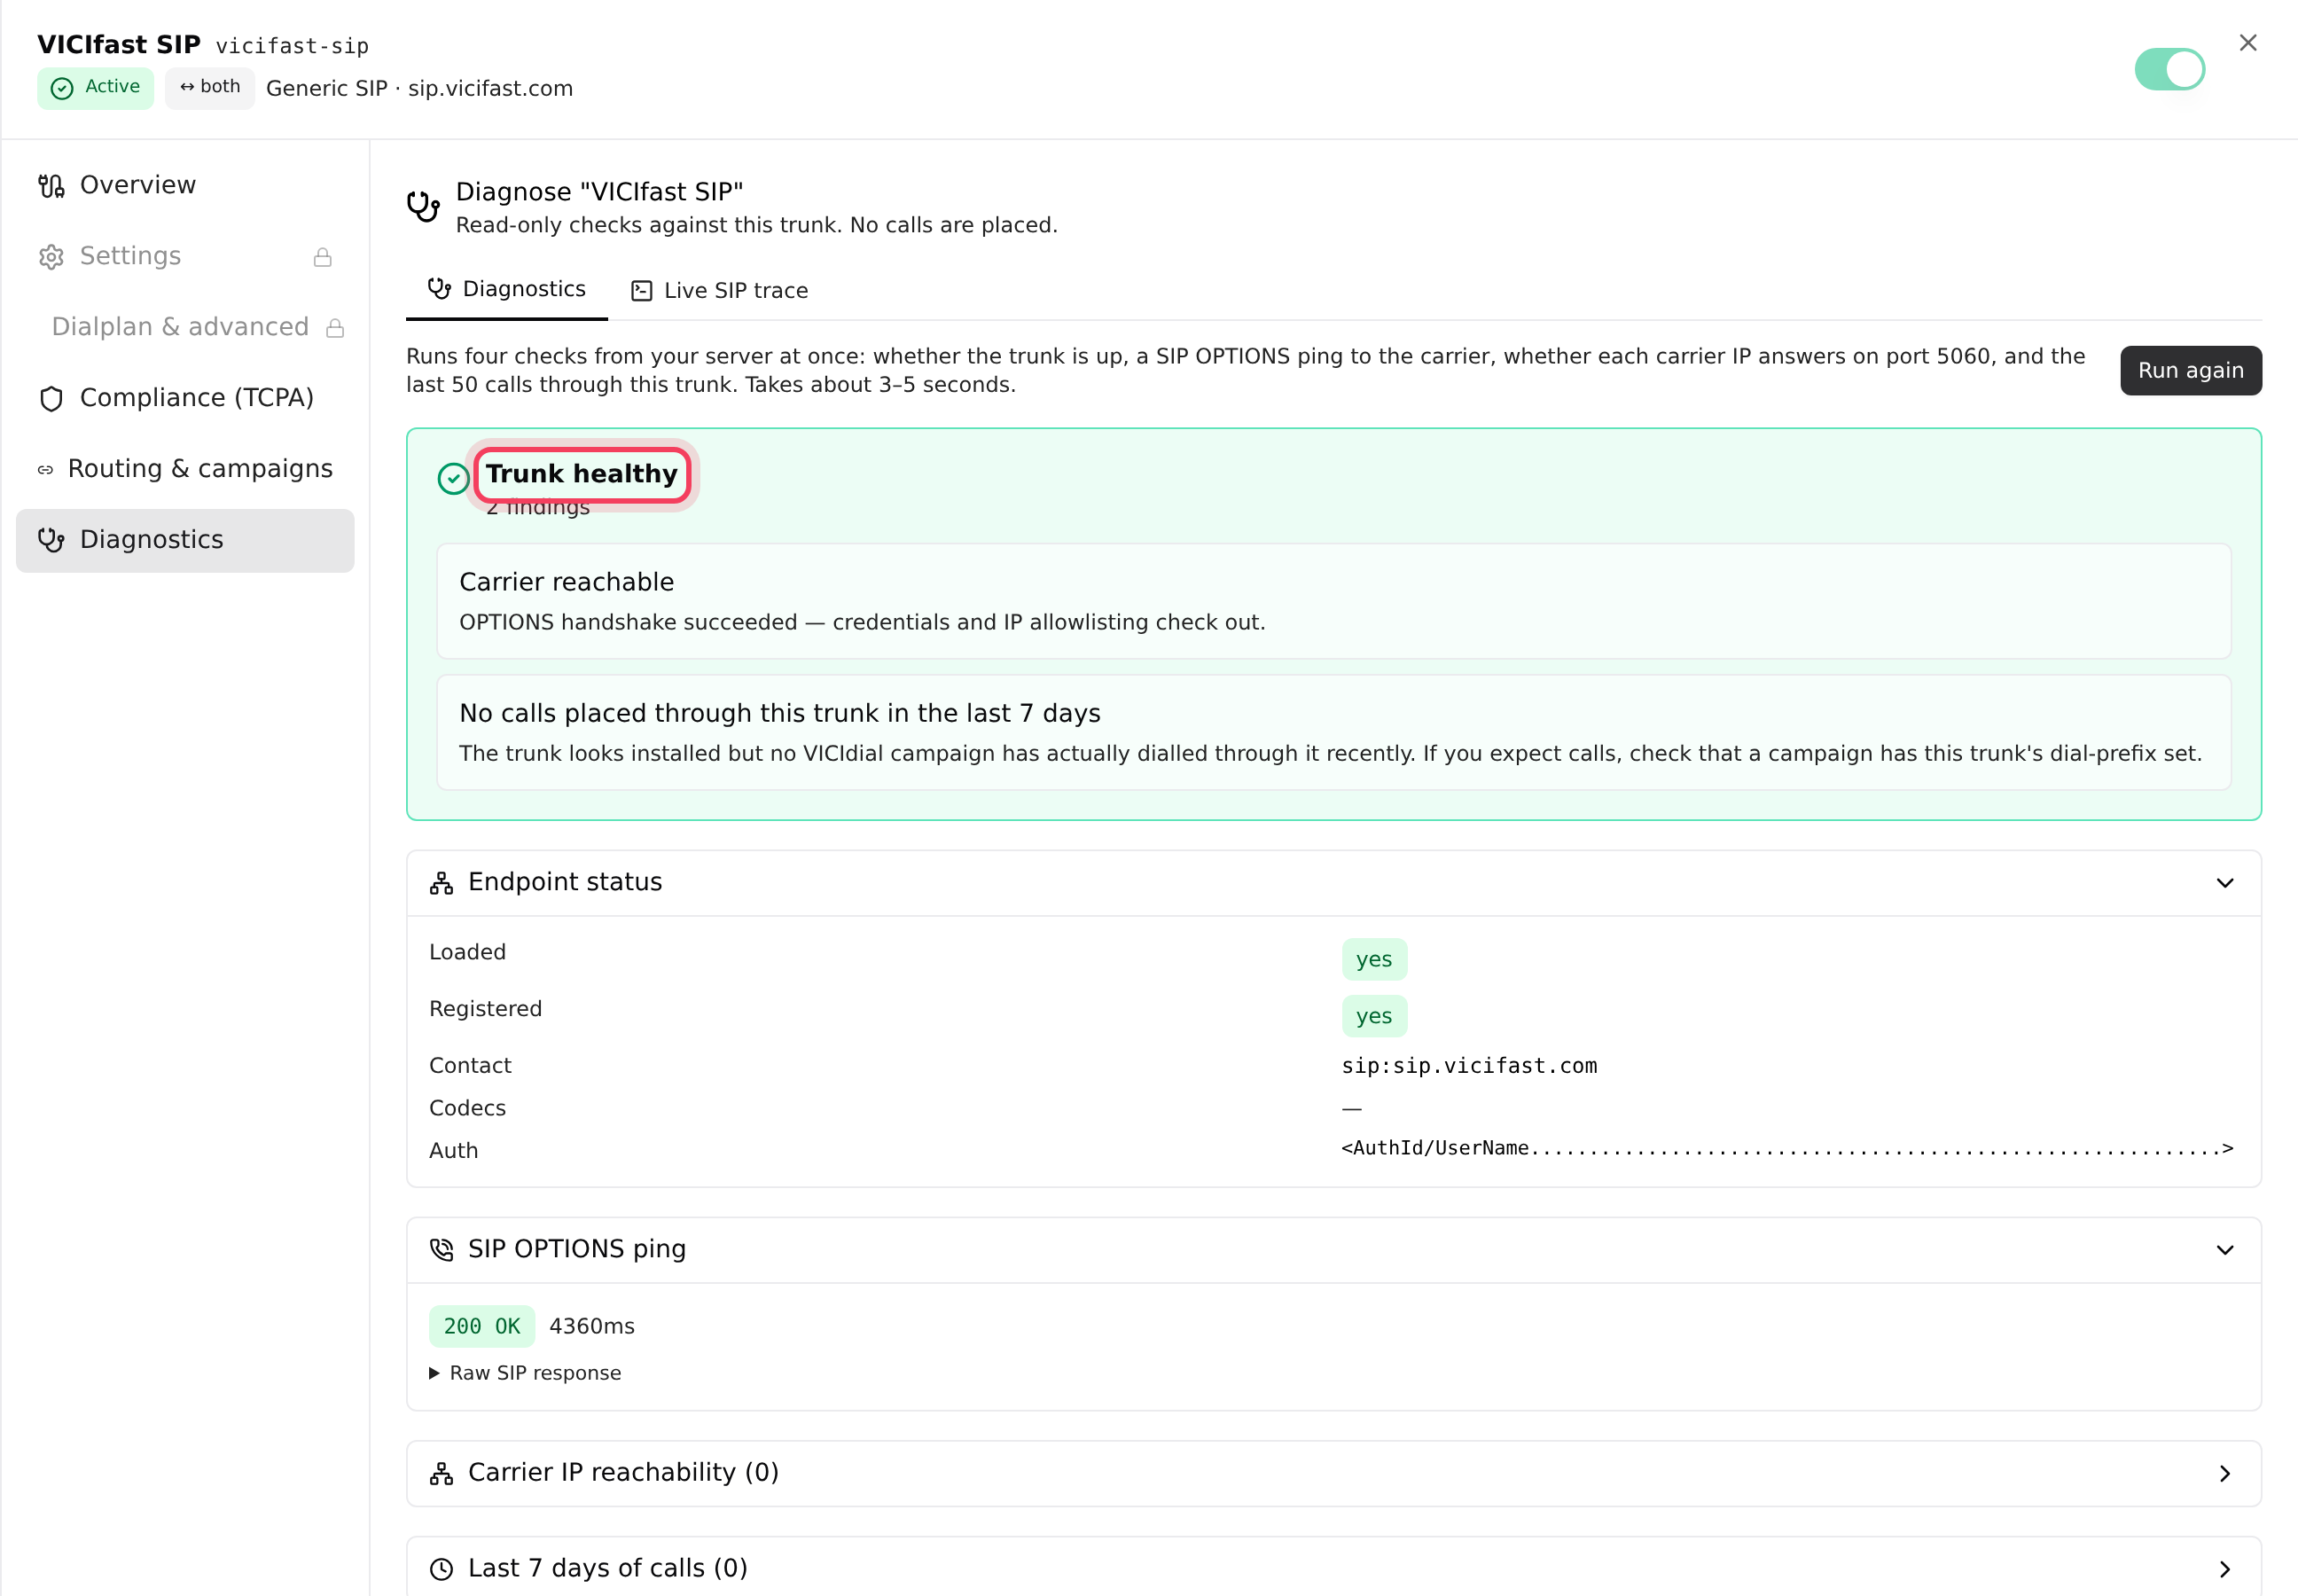Image resolution: width=2298 pixels, height=1596 pixels.
Task: Click the 200 OK status badge
Action: click(481, 1326)
